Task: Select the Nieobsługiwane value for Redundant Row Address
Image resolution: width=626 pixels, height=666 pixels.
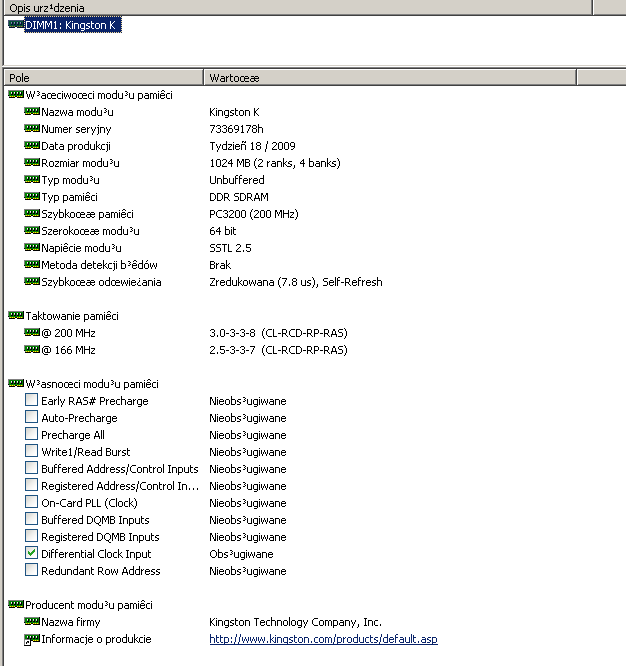Action: pos(248,571)
